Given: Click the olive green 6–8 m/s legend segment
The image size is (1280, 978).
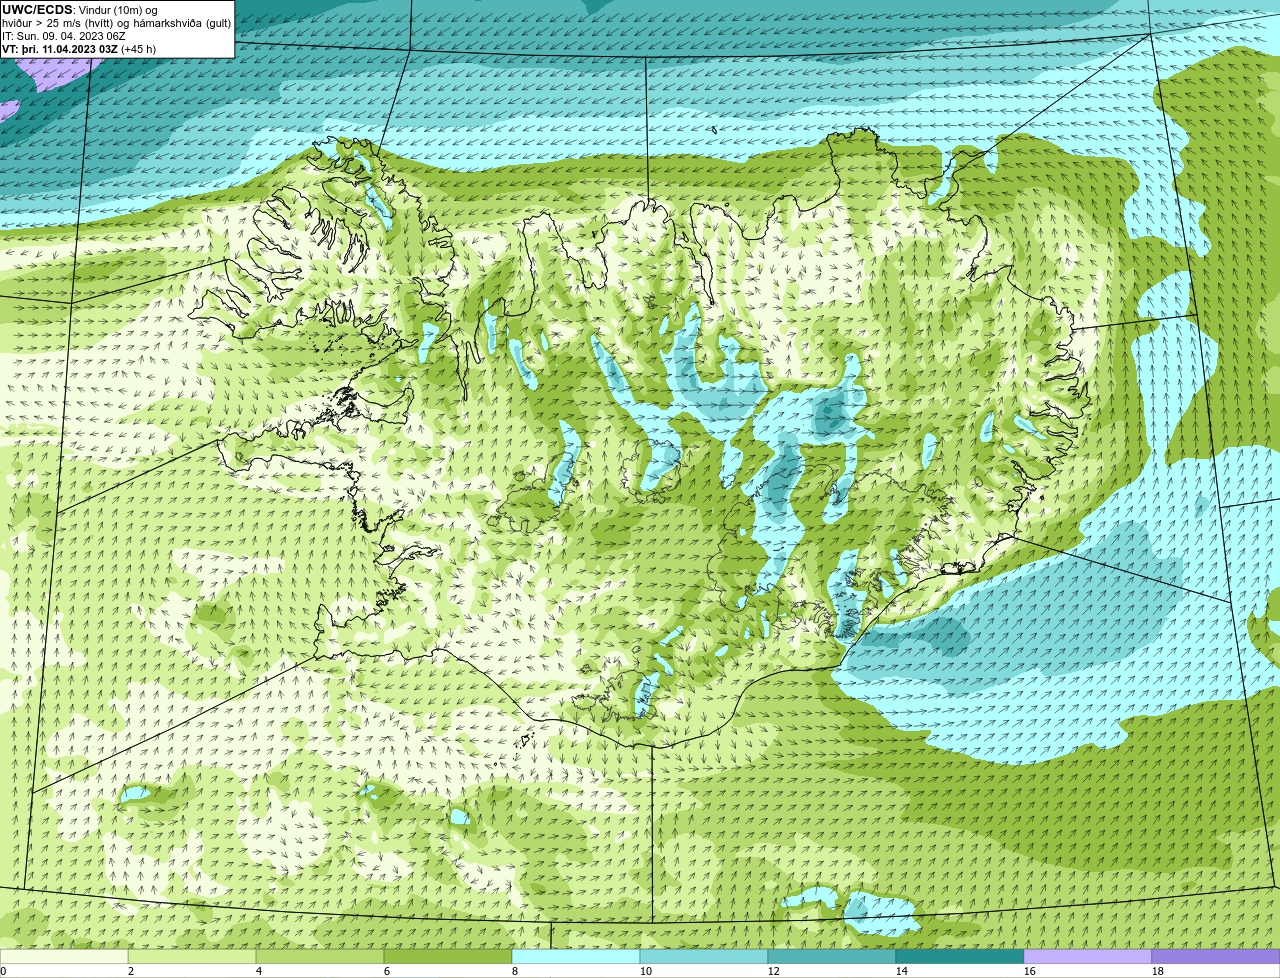Looking at the screenshot, I should (x=448, y=956).
